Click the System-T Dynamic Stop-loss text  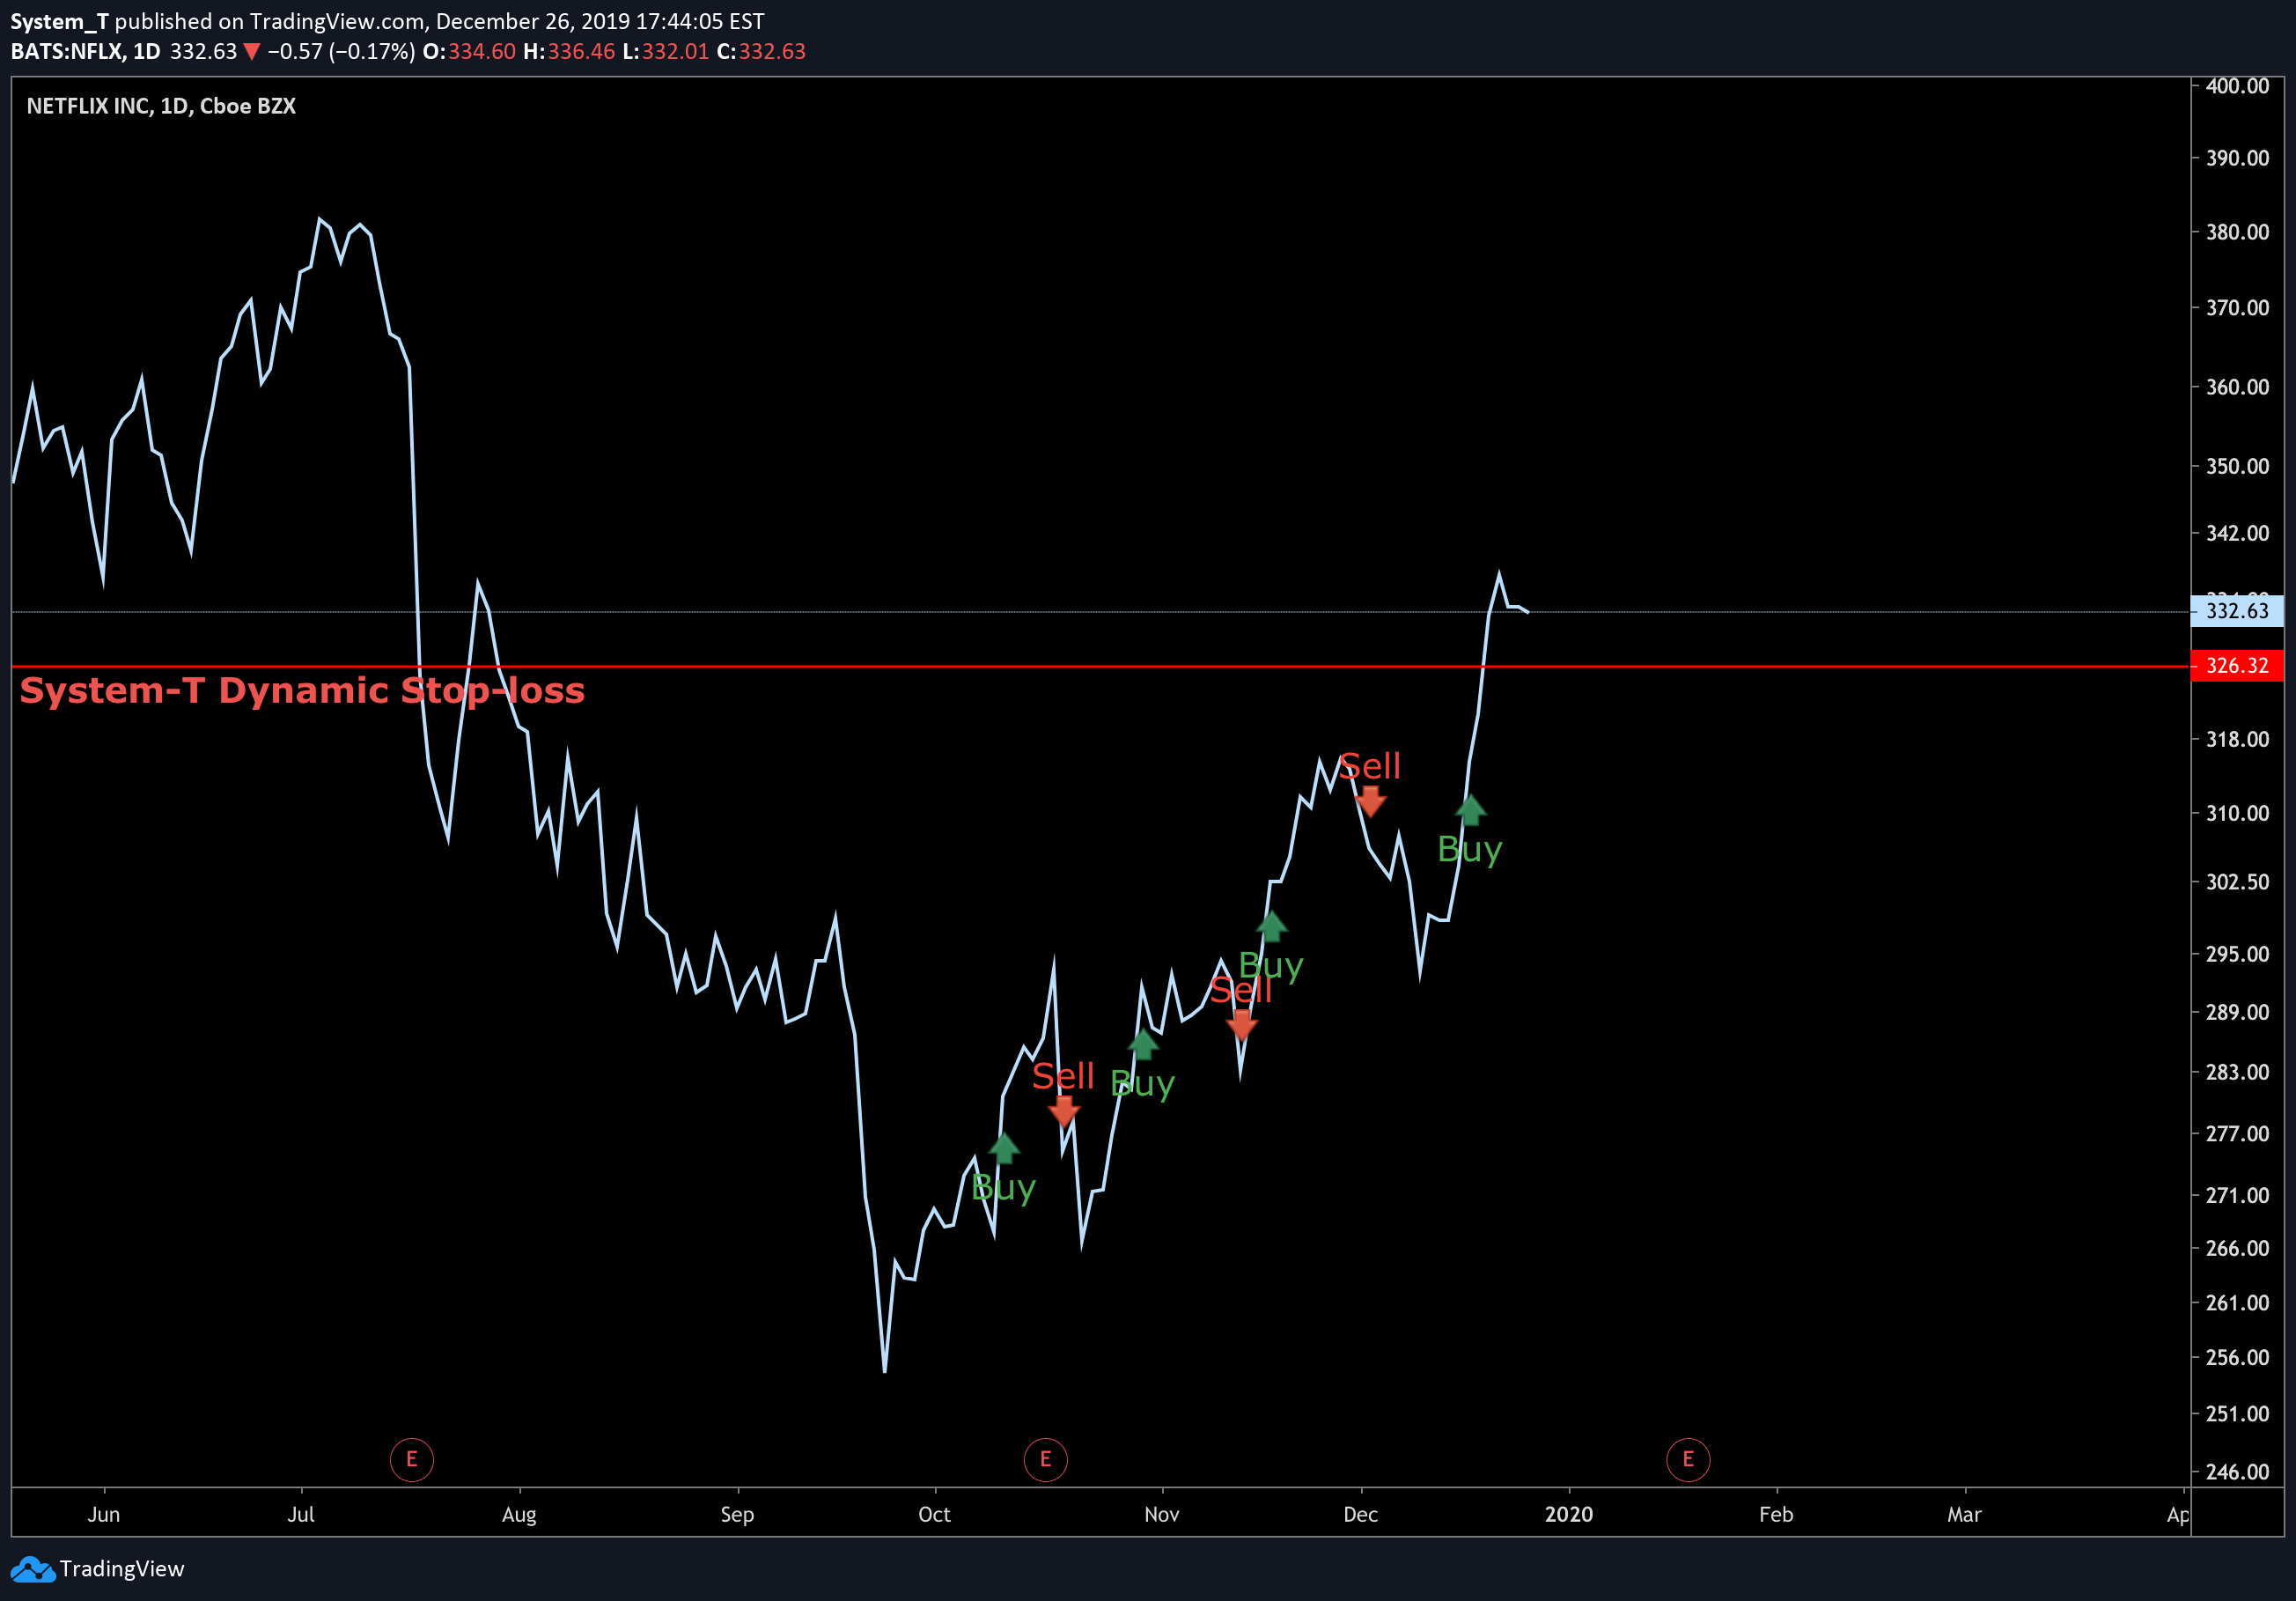click(x=302, y=691)
